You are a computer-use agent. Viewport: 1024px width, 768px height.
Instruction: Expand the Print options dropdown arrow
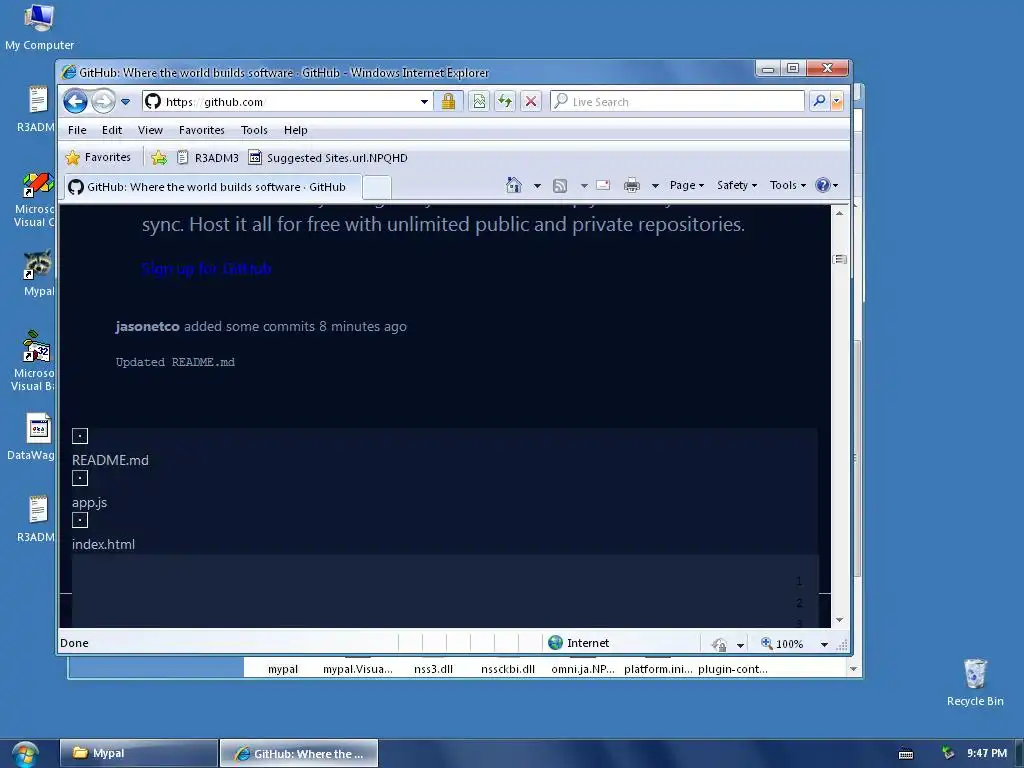coord(654,185)
